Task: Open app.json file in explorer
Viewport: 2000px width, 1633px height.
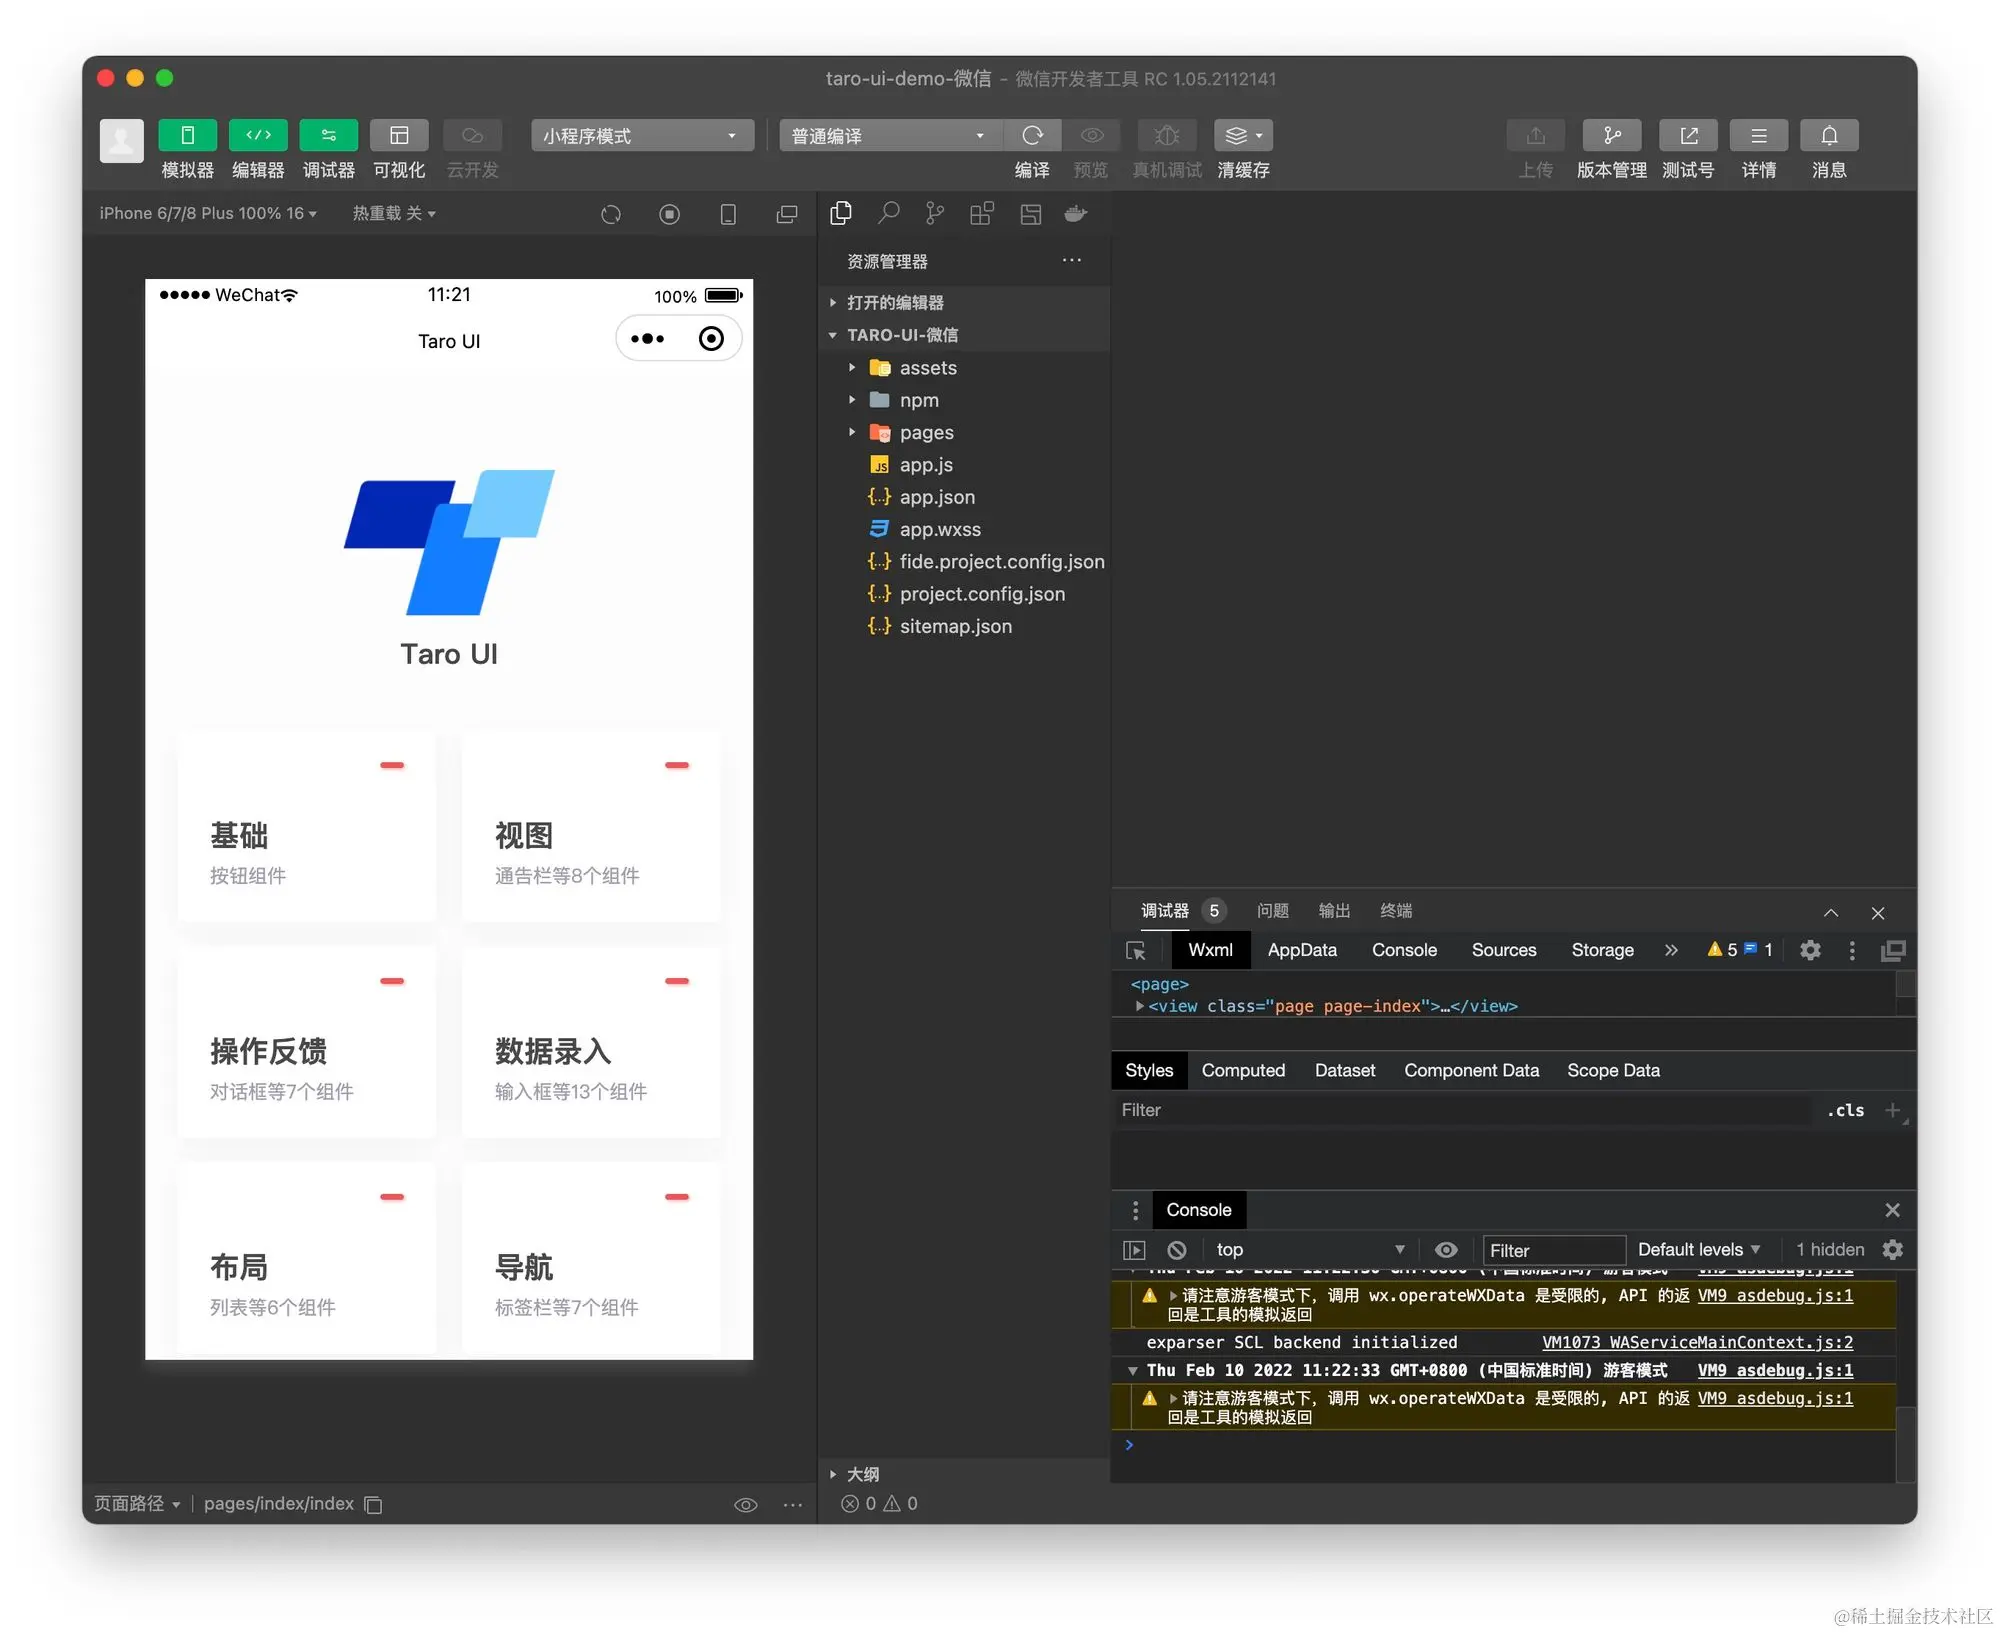Action: coord(936,497)
